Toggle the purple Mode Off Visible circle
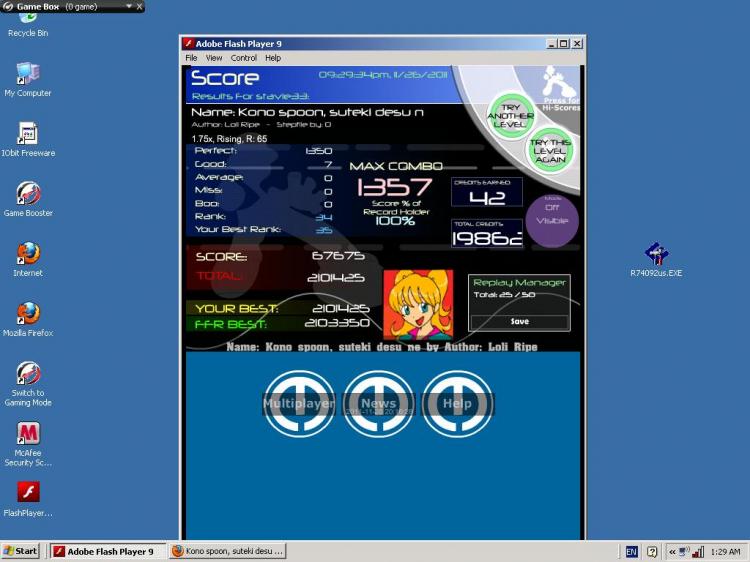Viewport: 750px width, 562px height. point(552,220)
